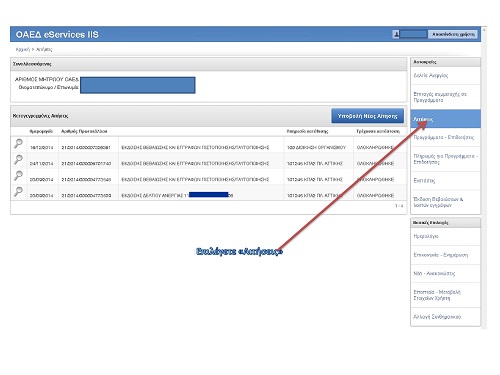Open Εποπτεία - Μεταβολή Στοιχείων Χρήστη
Viewport: 500px width, 375px height.
(445, 295)
